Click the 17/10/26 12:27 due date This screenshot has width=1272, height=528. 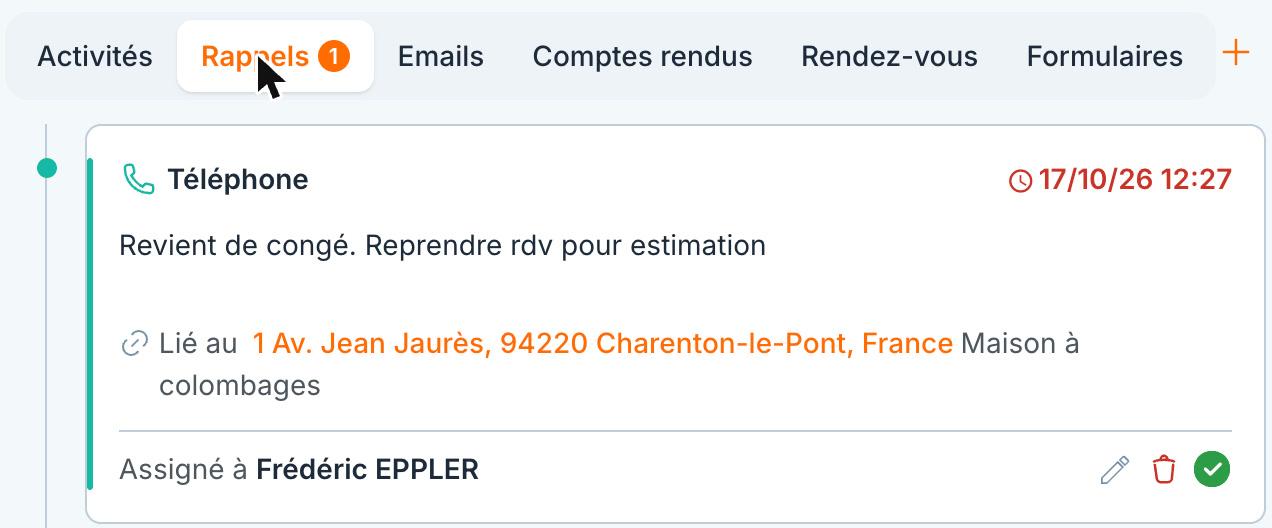(1135, 180)
